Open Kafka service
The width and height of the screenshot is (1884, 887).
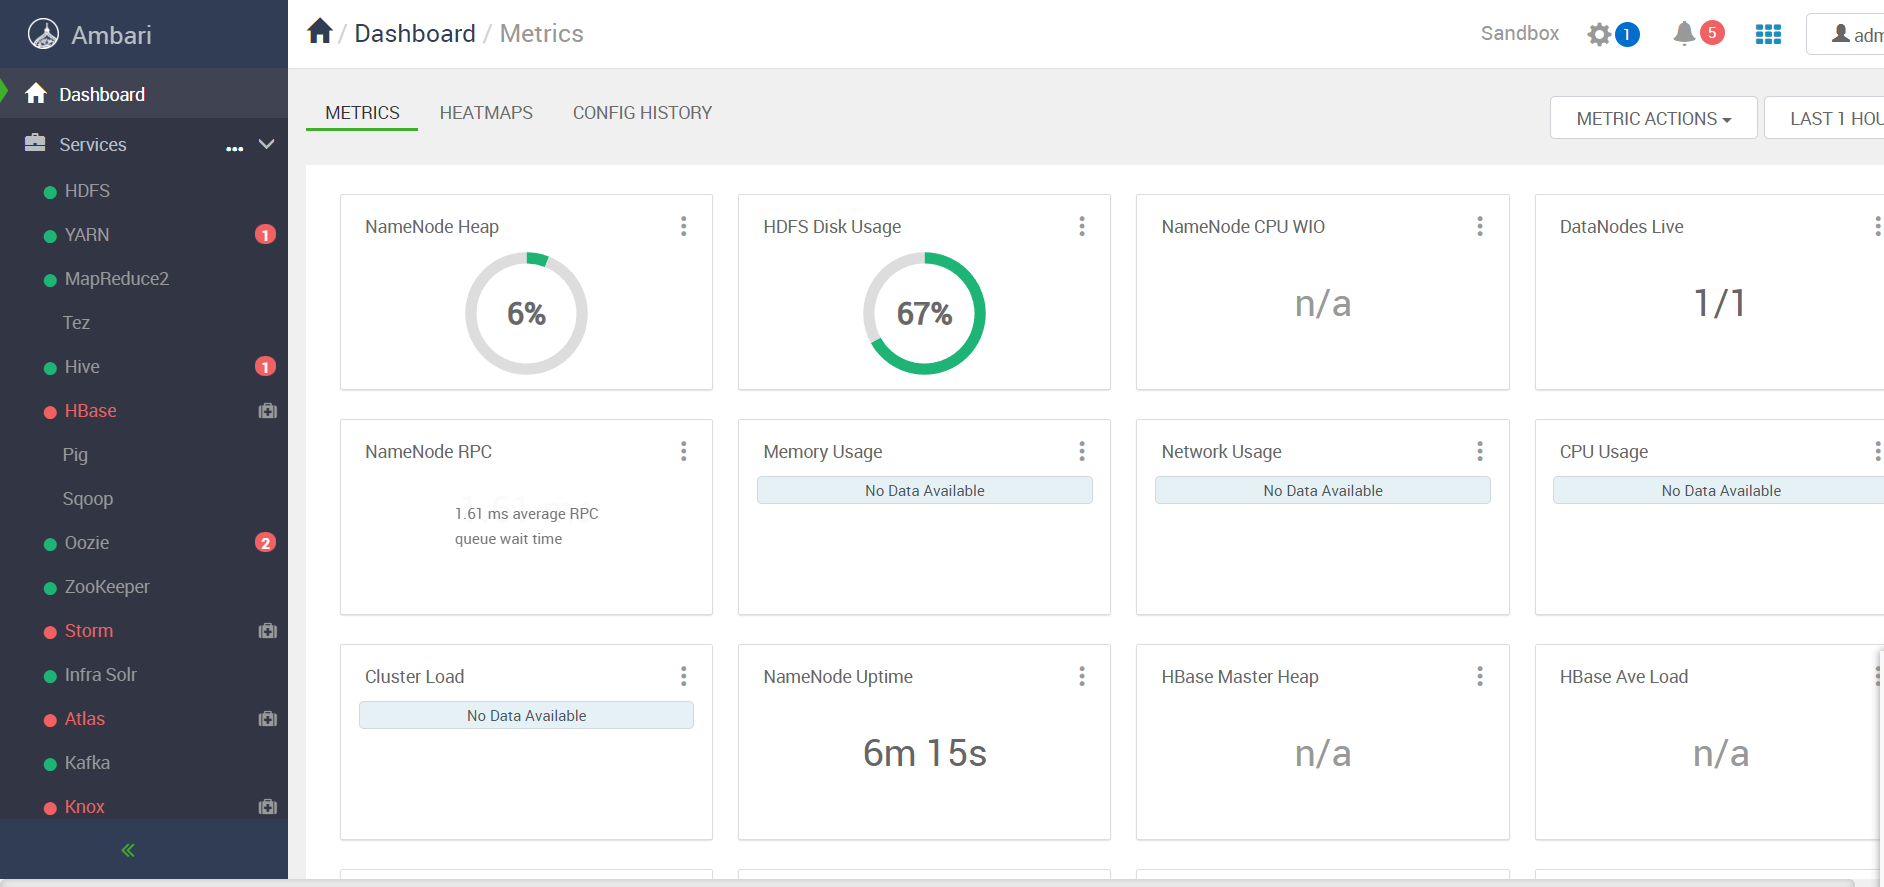click(x=87, y=763)
